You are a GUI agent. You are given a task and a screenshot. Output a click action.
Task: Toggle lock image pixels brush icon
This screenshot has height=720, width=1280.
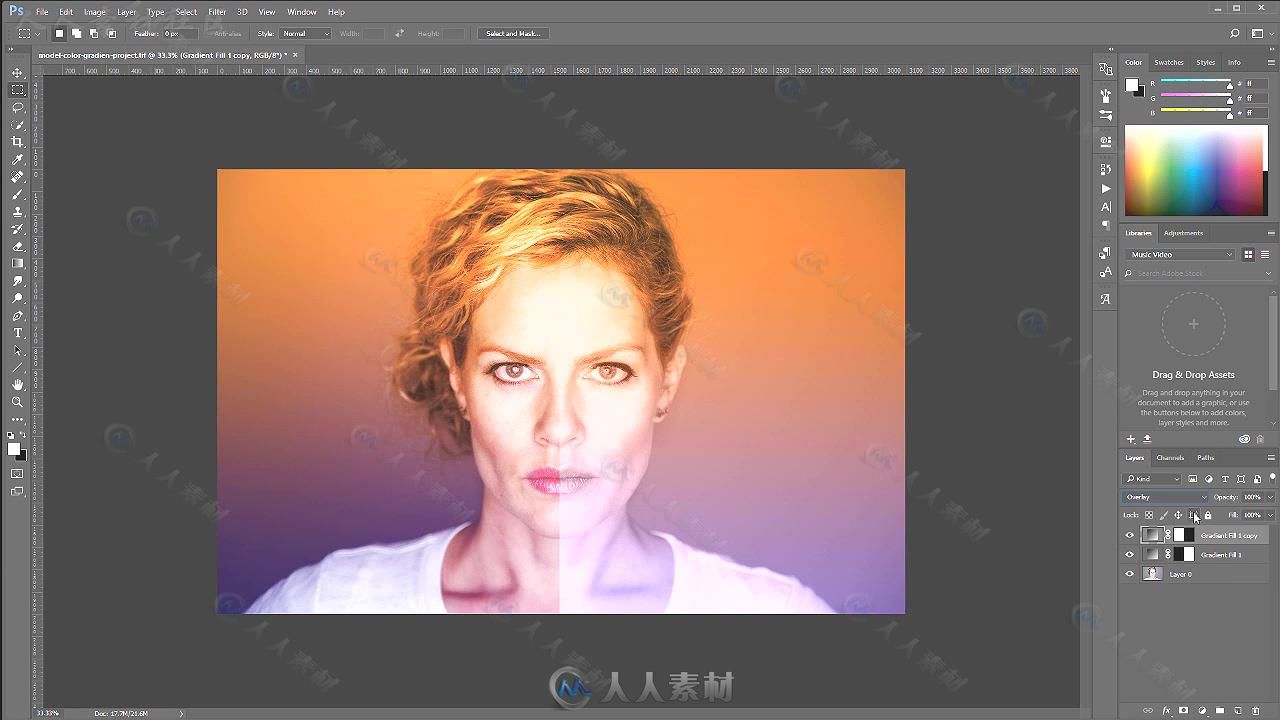point(1163,515)
